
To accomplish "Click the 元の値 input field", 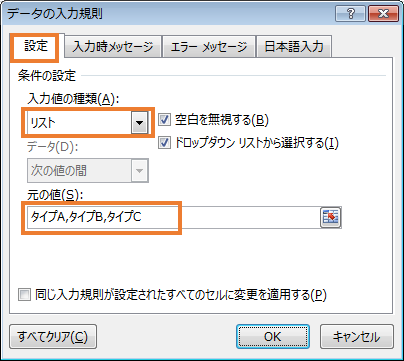I will coord(173,217).
